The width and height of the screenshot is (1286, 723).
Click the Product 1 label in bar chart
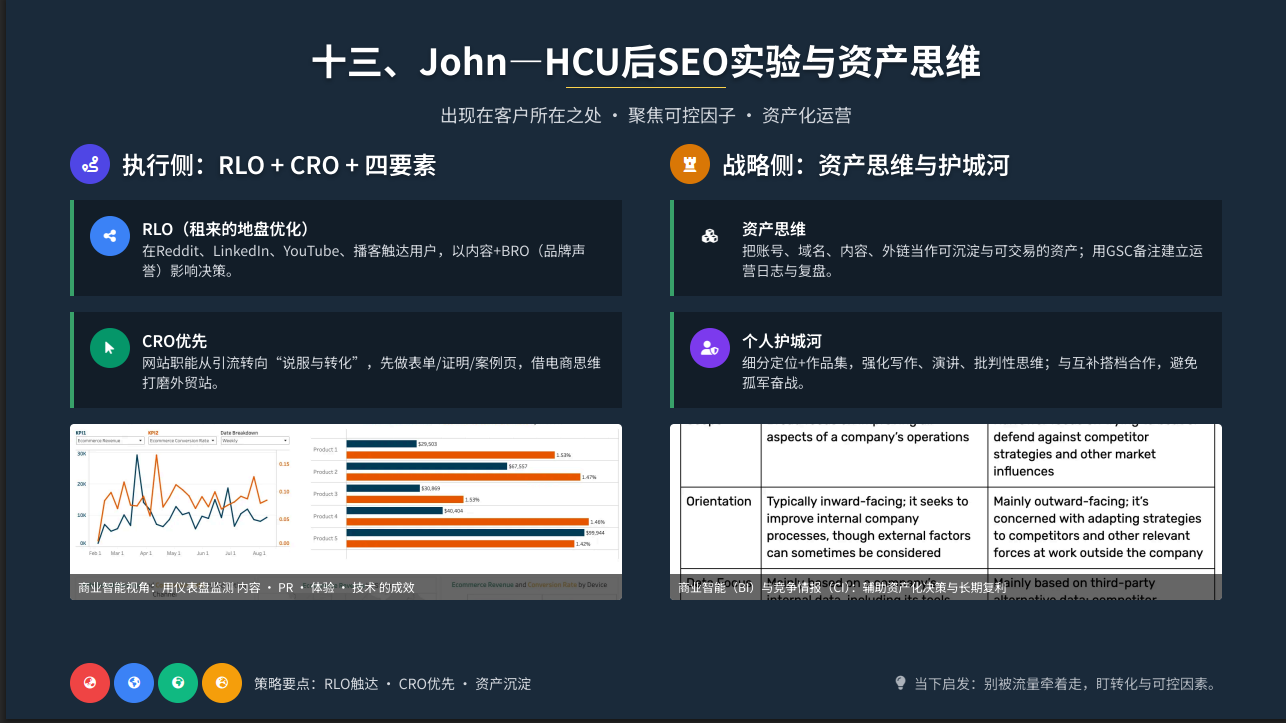click(326, 449)
